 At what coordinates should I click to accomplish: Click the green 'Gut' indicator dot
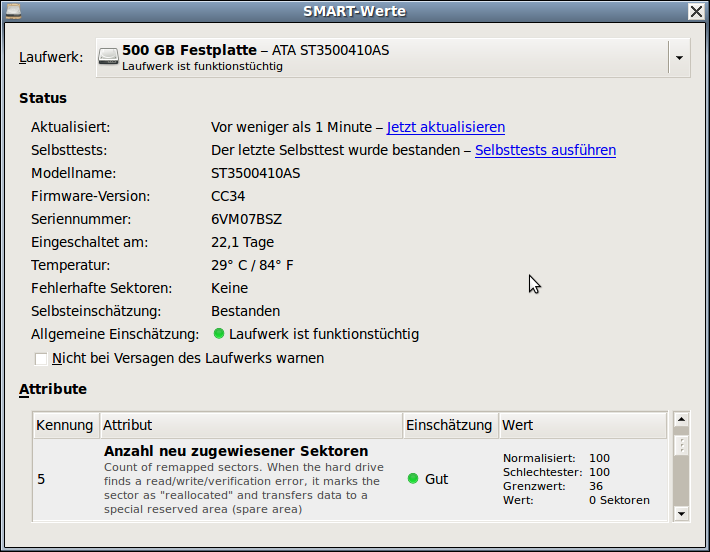pos(412,479)
